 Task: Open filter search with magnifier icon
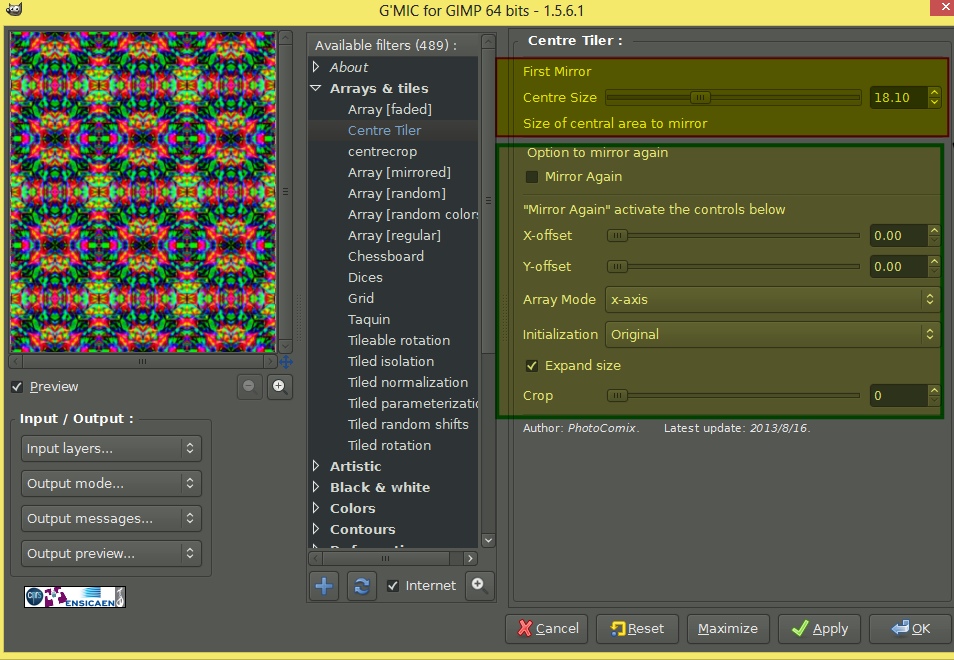point(479,586)
